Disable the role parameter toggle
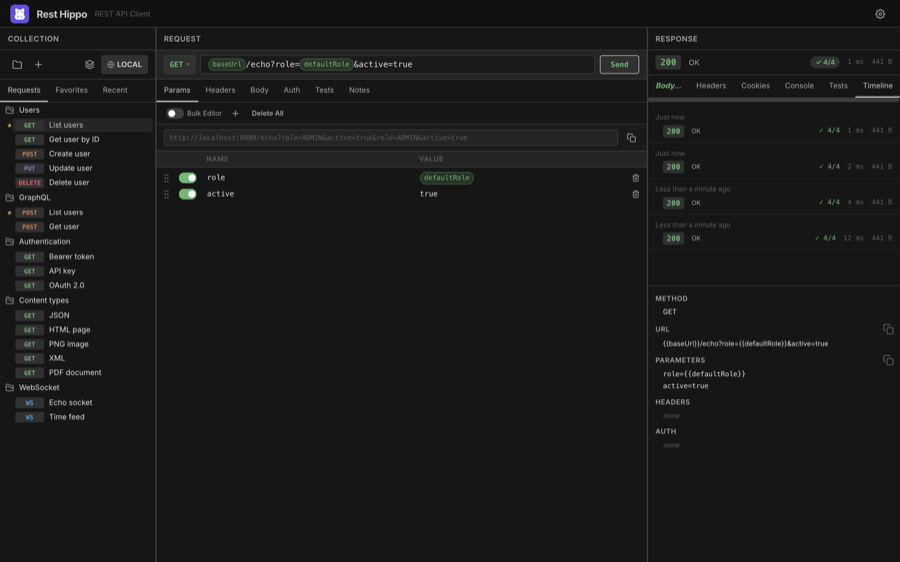This screenshot has width=900, height=562. [188, 178]
